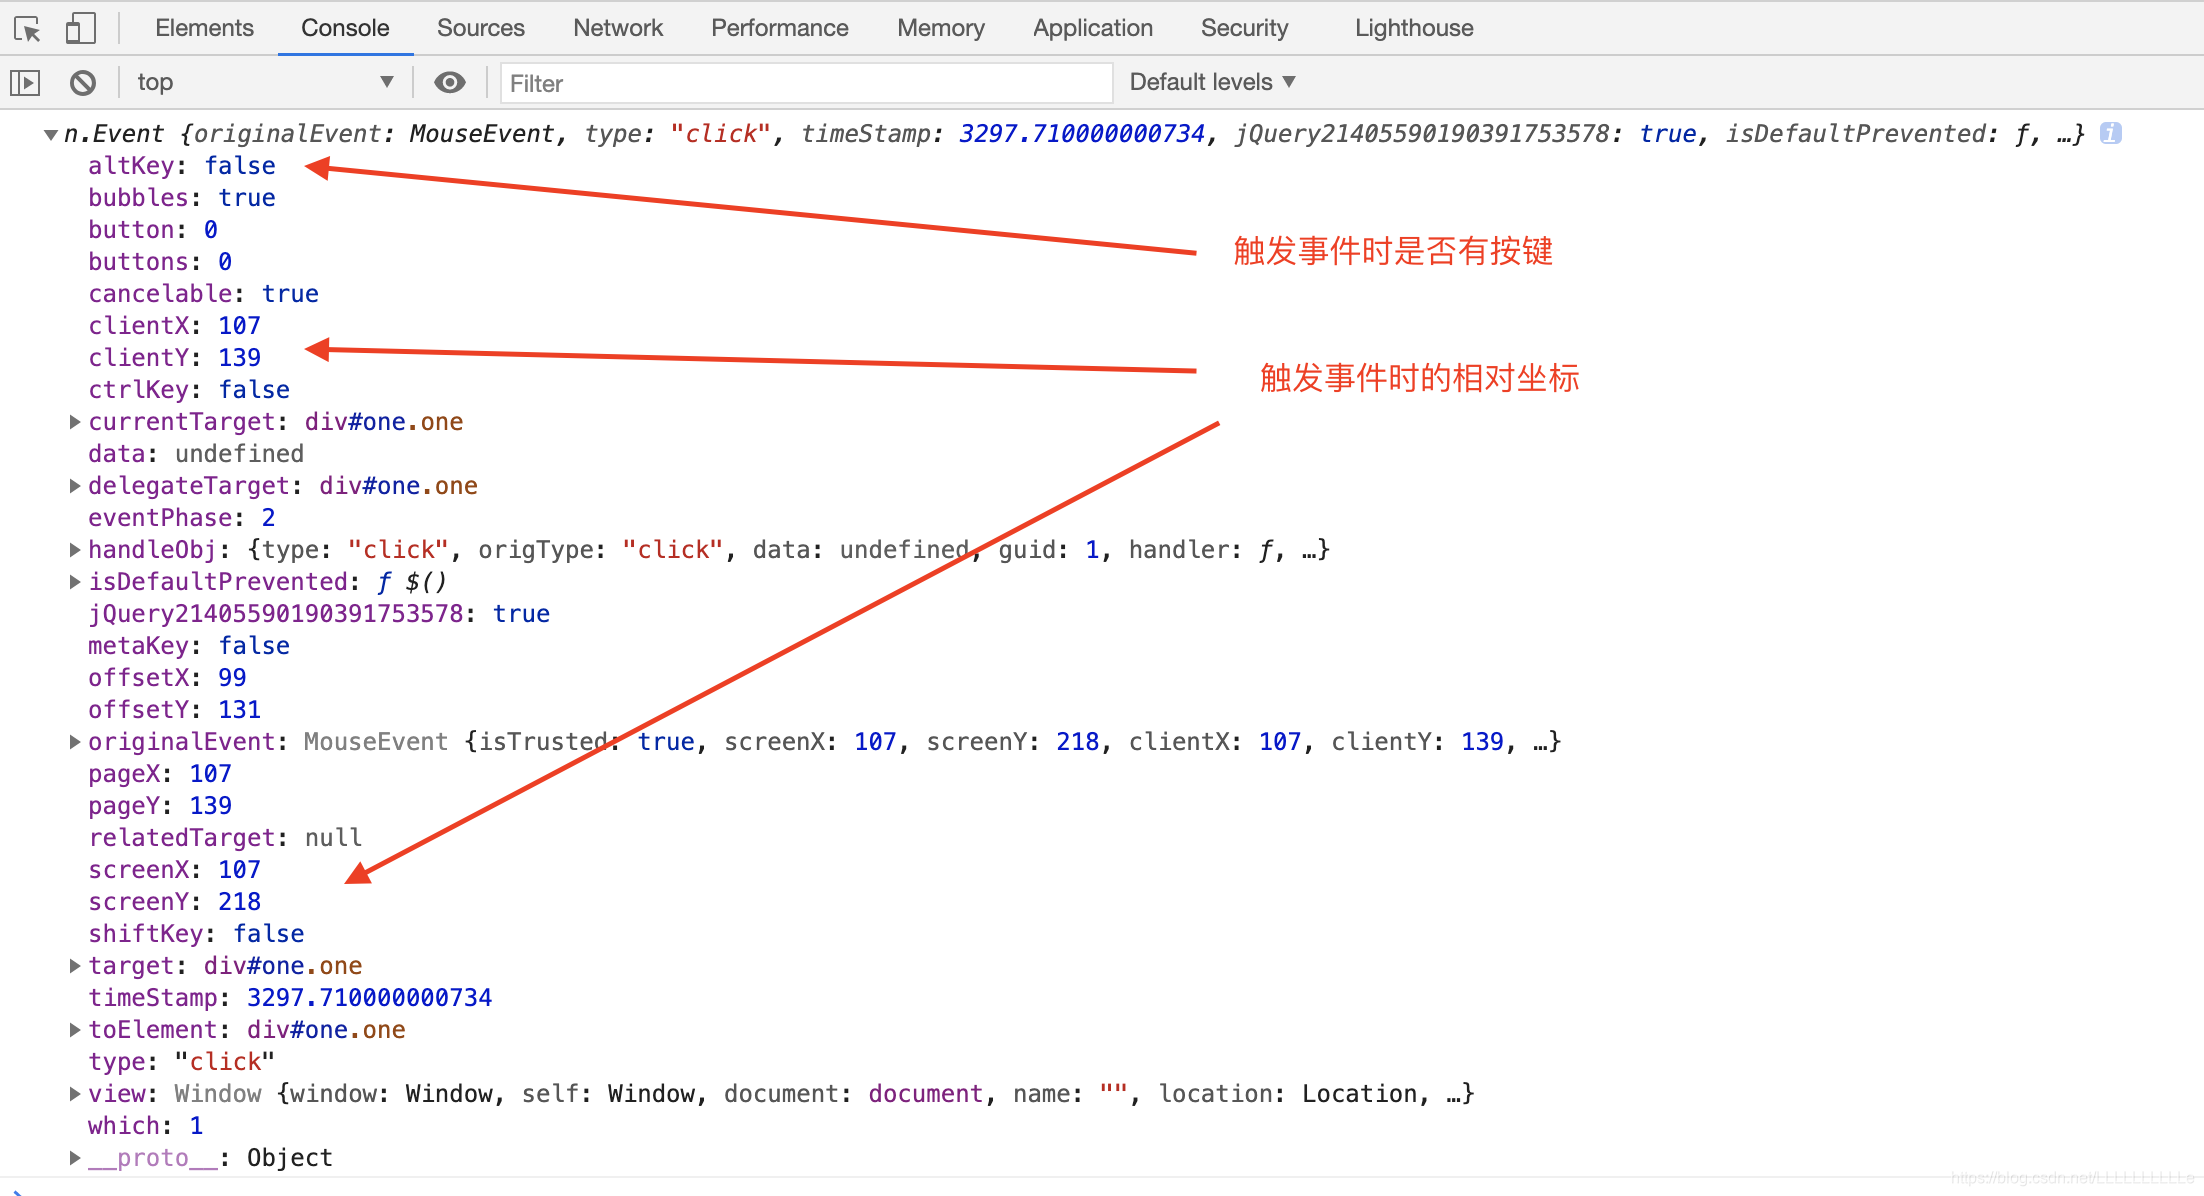
Task: Switch to the Elements tab
Action: pos(204,28)
